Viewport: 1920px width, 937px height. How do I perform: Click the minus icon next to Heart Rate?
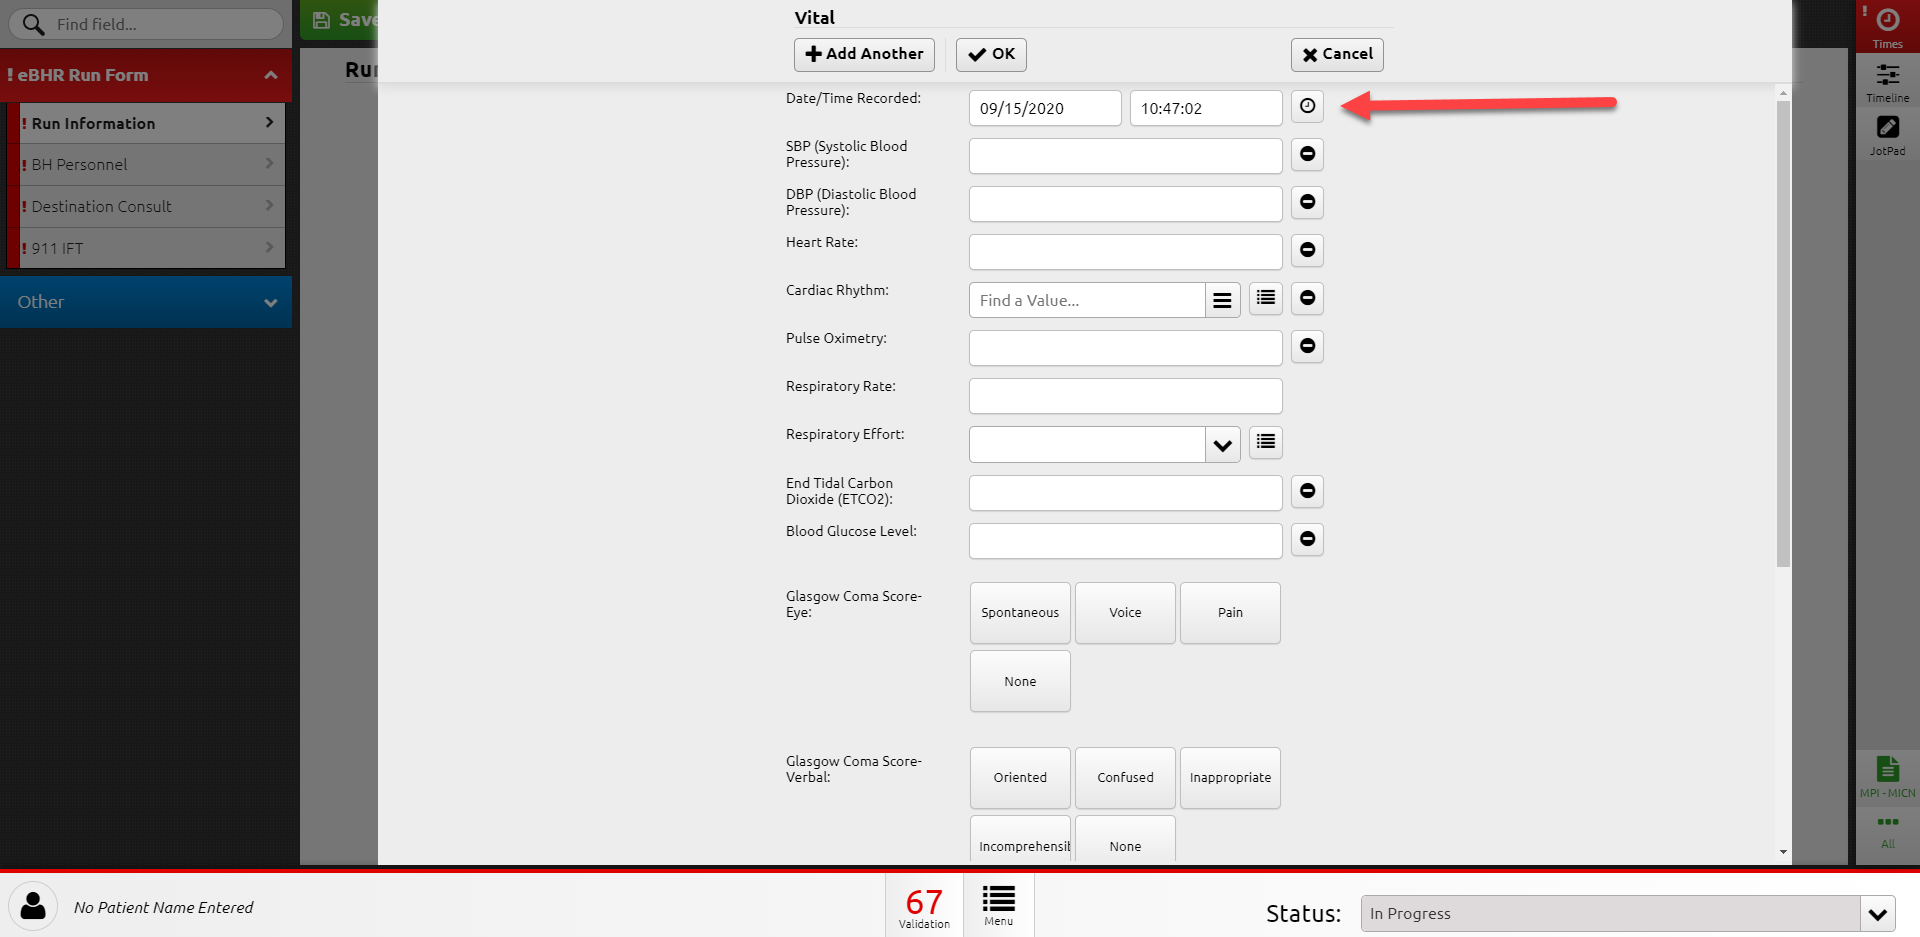pyautogui.click(x=1307, y=250)
